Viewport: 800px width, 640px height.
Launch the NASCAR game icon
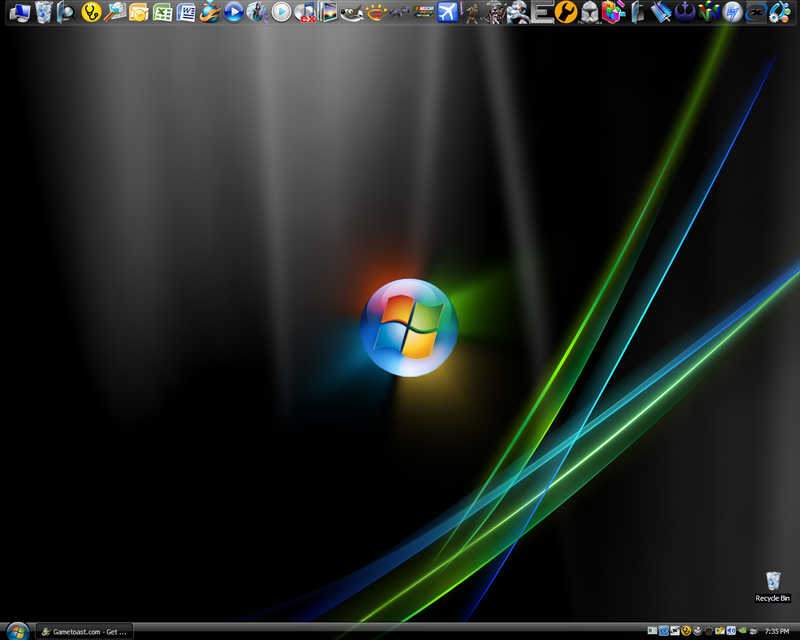point(423,12)
